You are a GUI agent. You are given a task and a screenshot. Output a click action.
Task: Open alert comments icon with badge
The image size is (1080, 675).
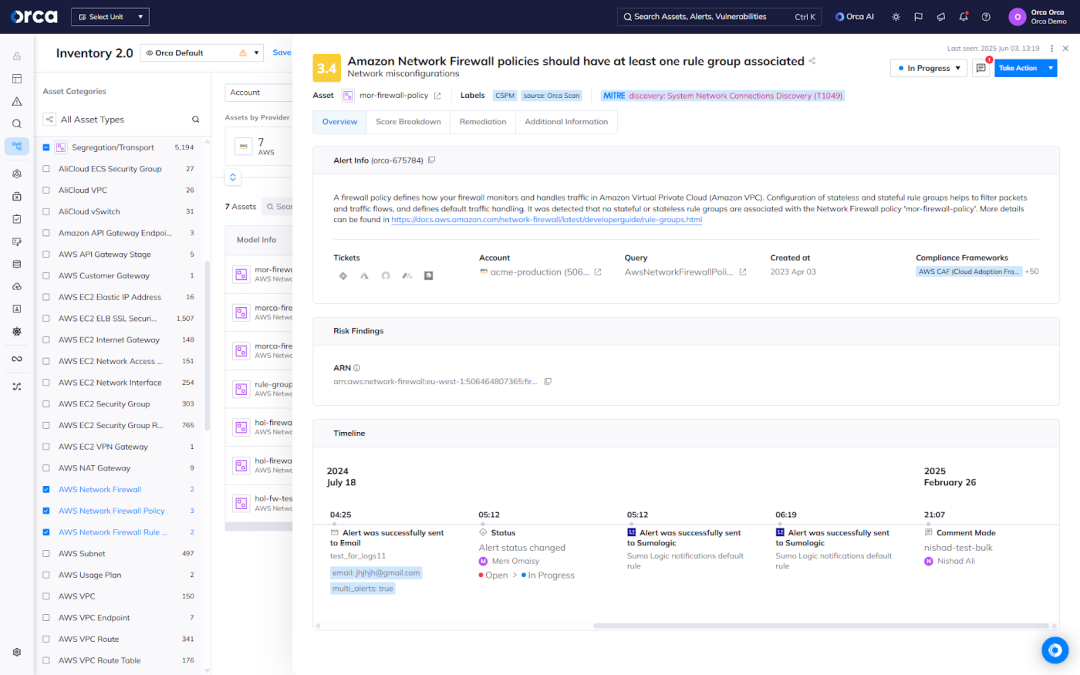pos(981,68)
